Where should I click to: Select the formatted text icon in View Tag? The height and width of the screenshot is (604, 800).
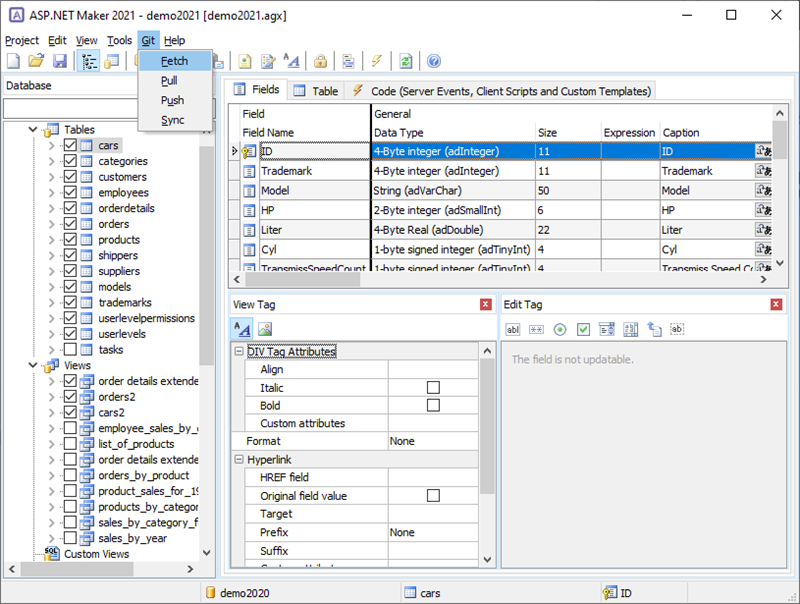[x=242, y=329]
